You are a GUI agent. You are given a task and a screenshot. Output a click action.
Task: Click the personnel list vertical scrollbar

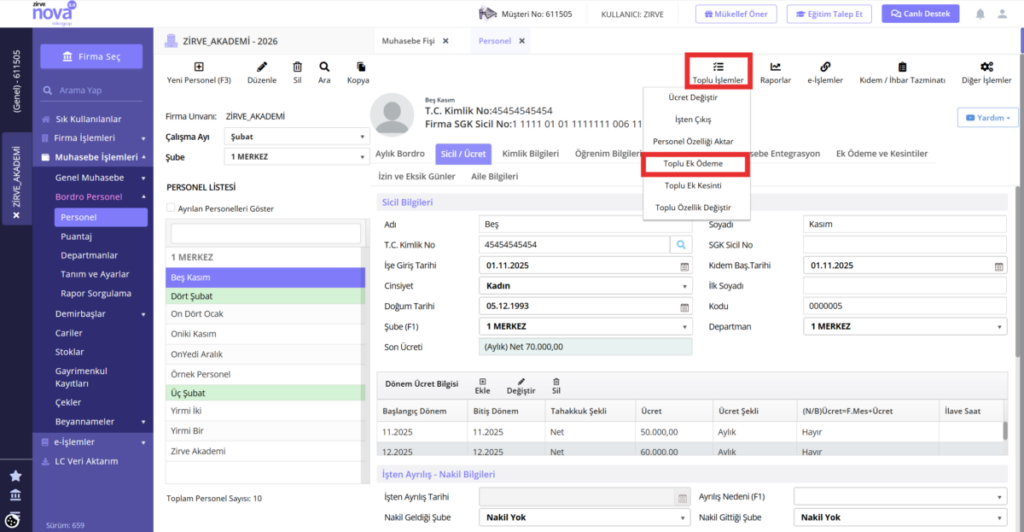pos(366,366)
